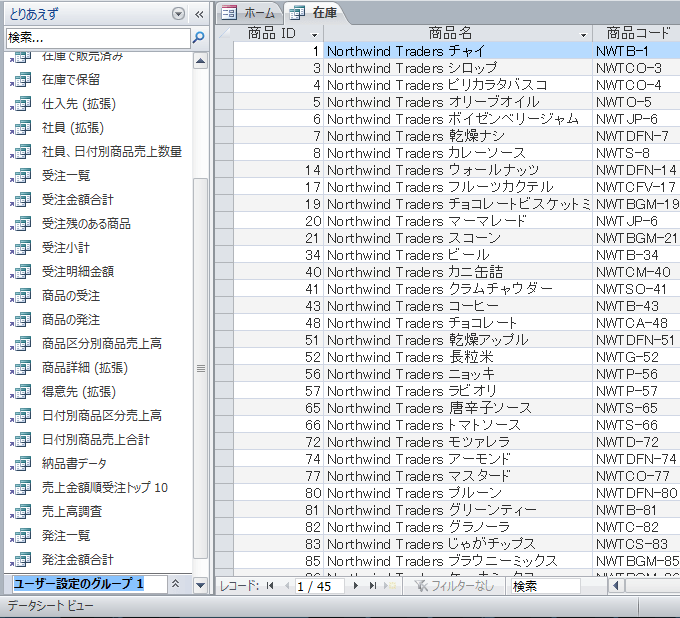Open 商品区分別商品売上高 query icon
The height and width of the screenshot is (618, 680).
point(21,344)
